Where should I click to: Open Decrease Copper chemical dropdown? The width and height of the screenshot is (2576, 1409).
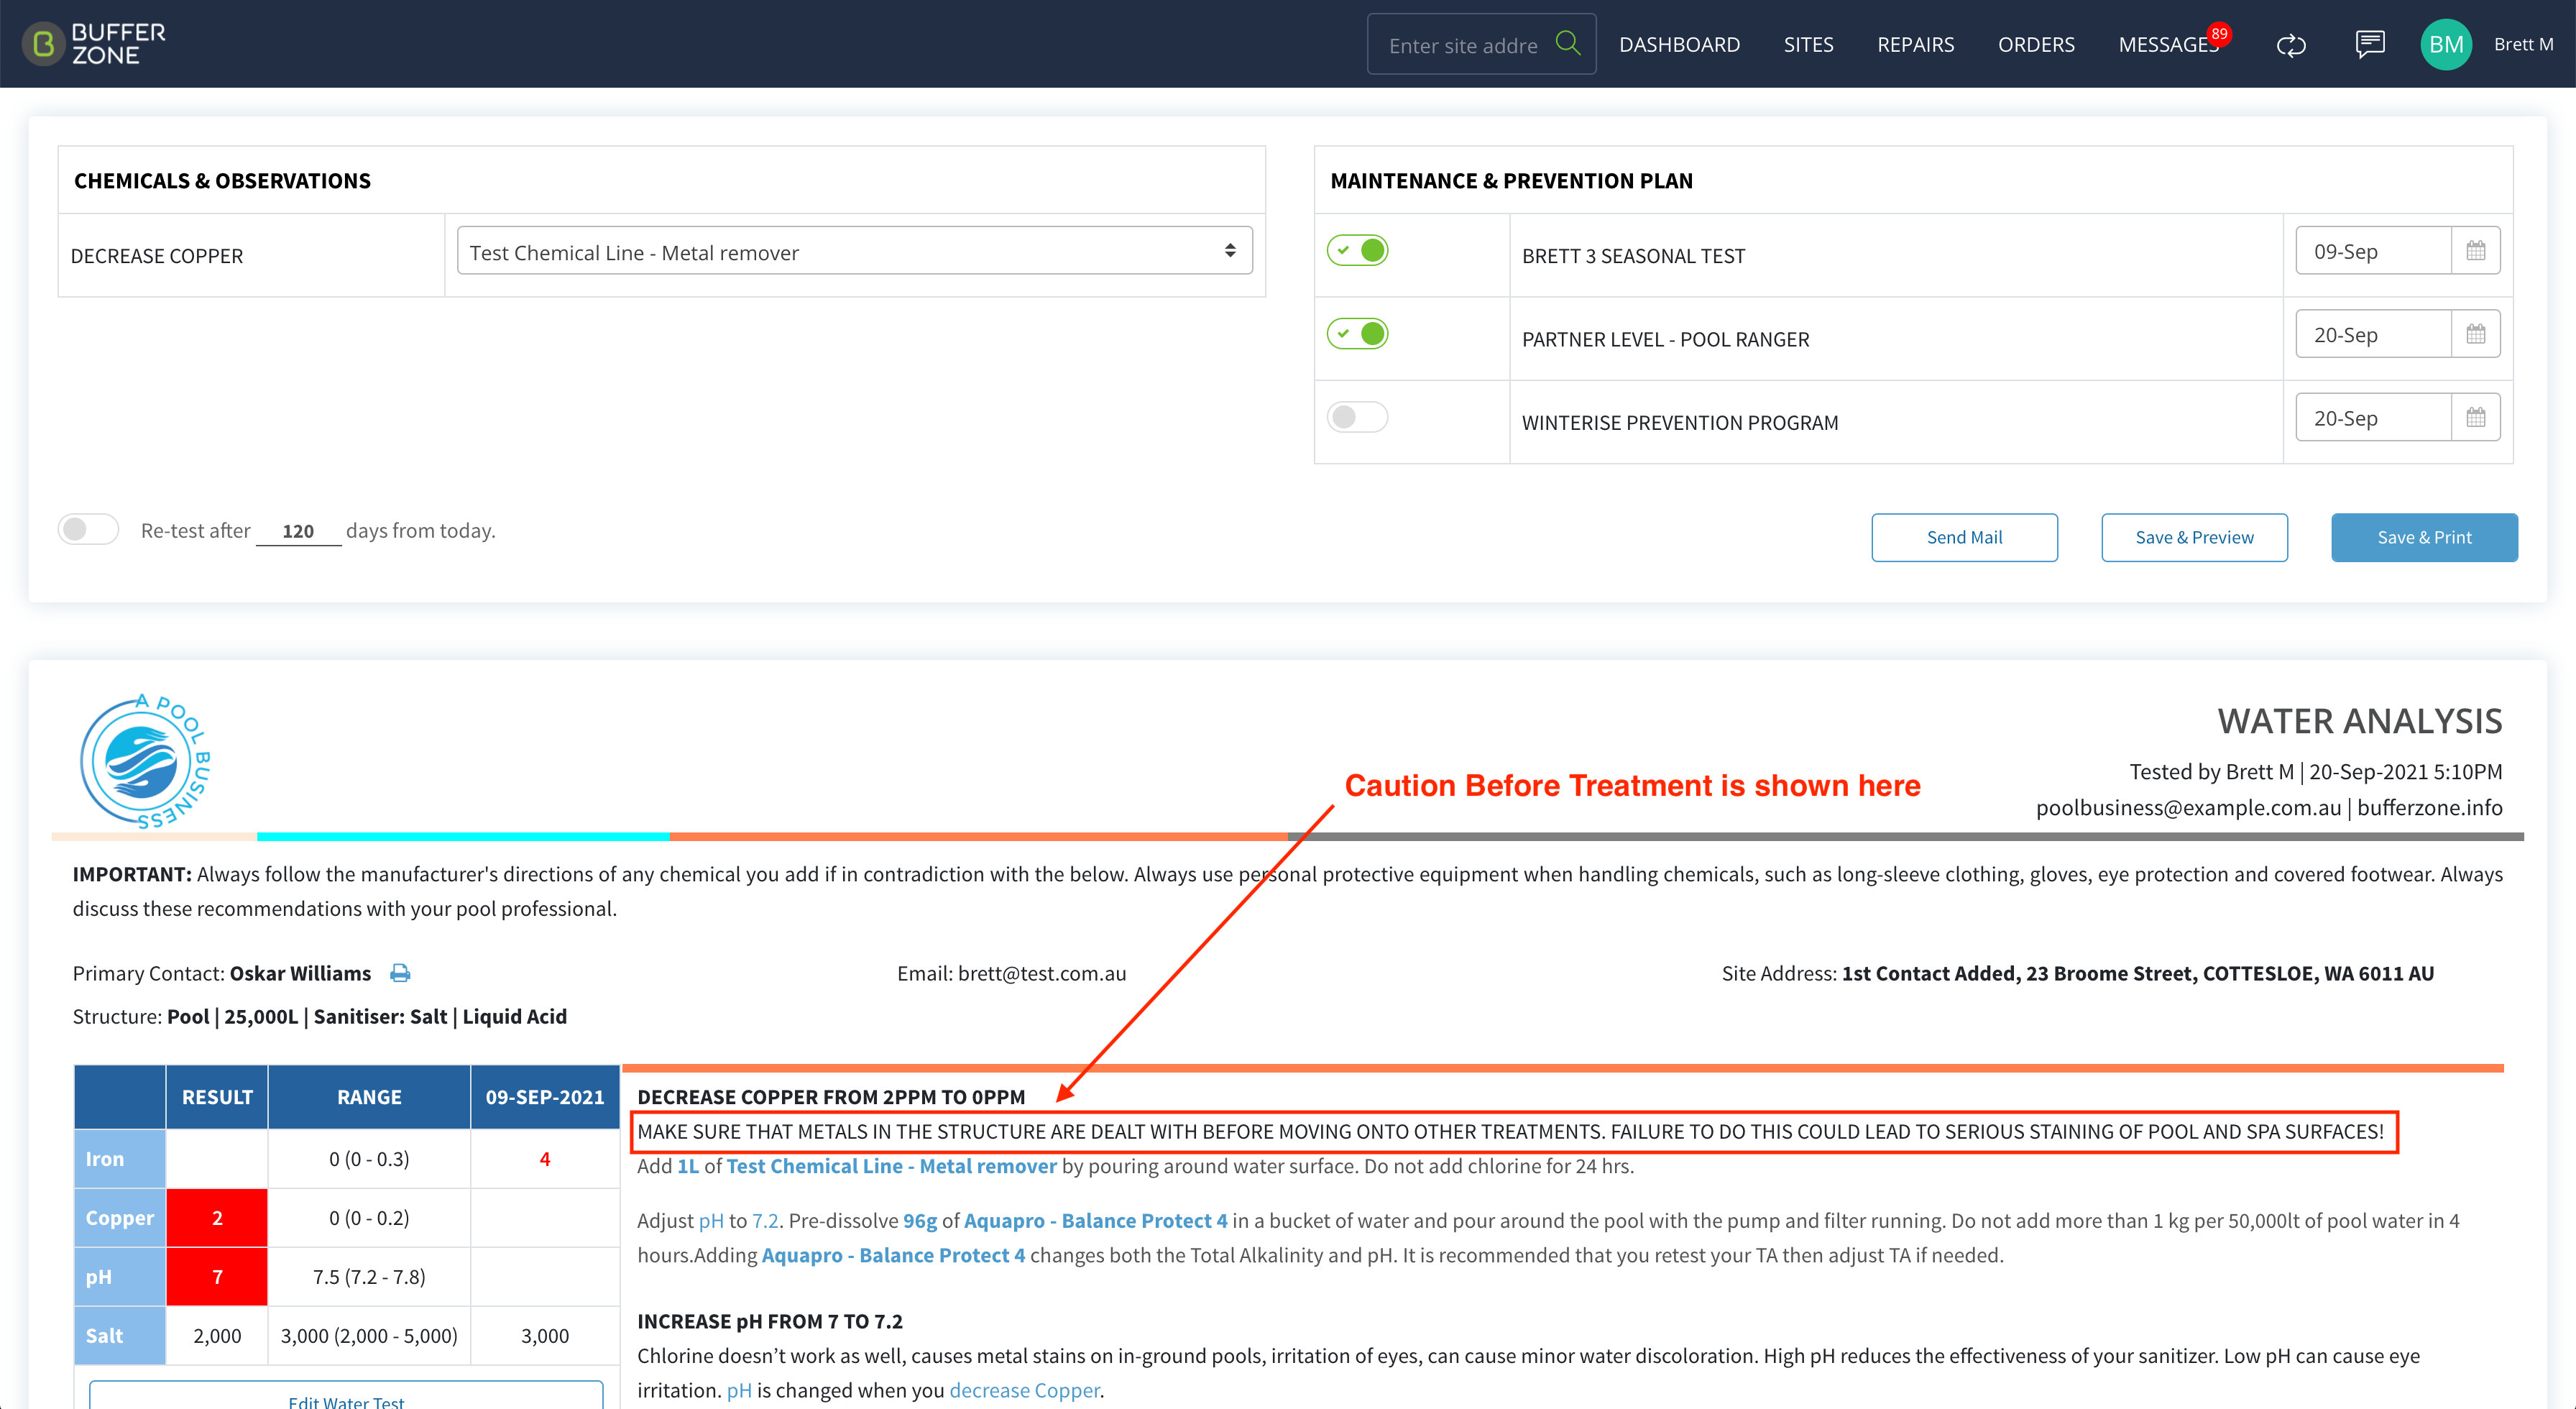pyautogui.click(x=854, y=252)
